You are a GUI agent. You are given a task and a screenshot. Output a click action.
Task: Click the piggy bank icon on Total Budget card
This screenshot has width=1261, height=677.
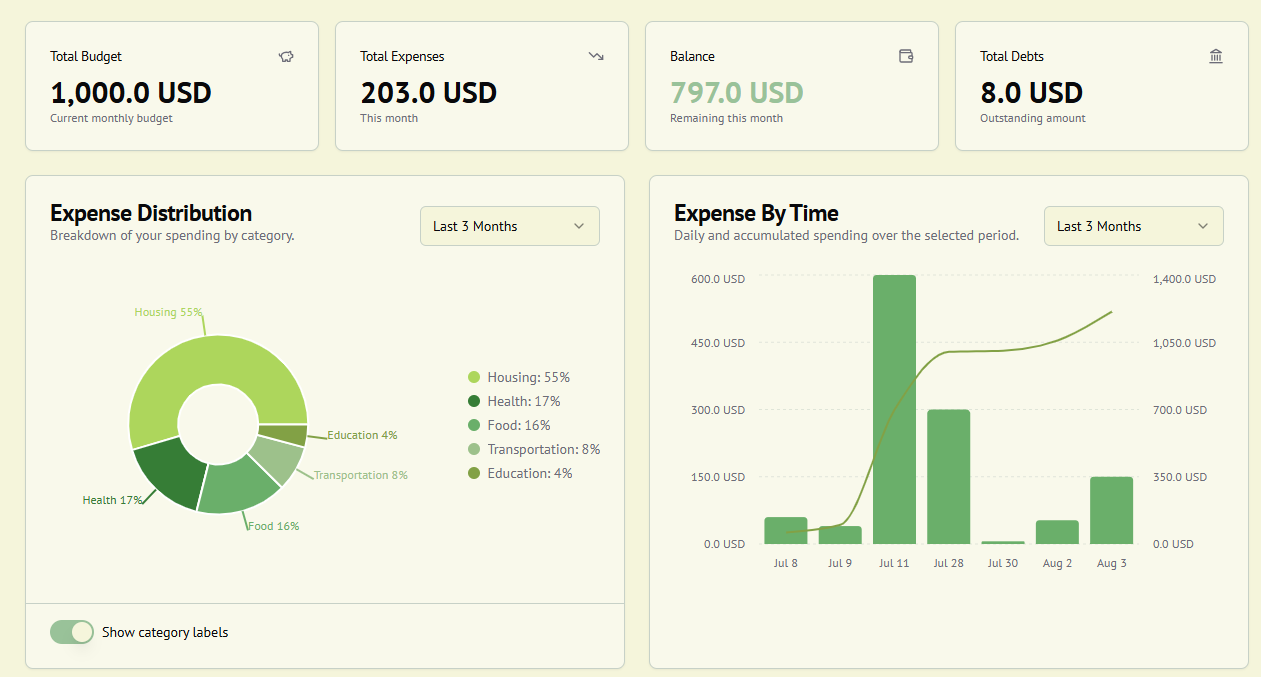click(x=286, y=56)
